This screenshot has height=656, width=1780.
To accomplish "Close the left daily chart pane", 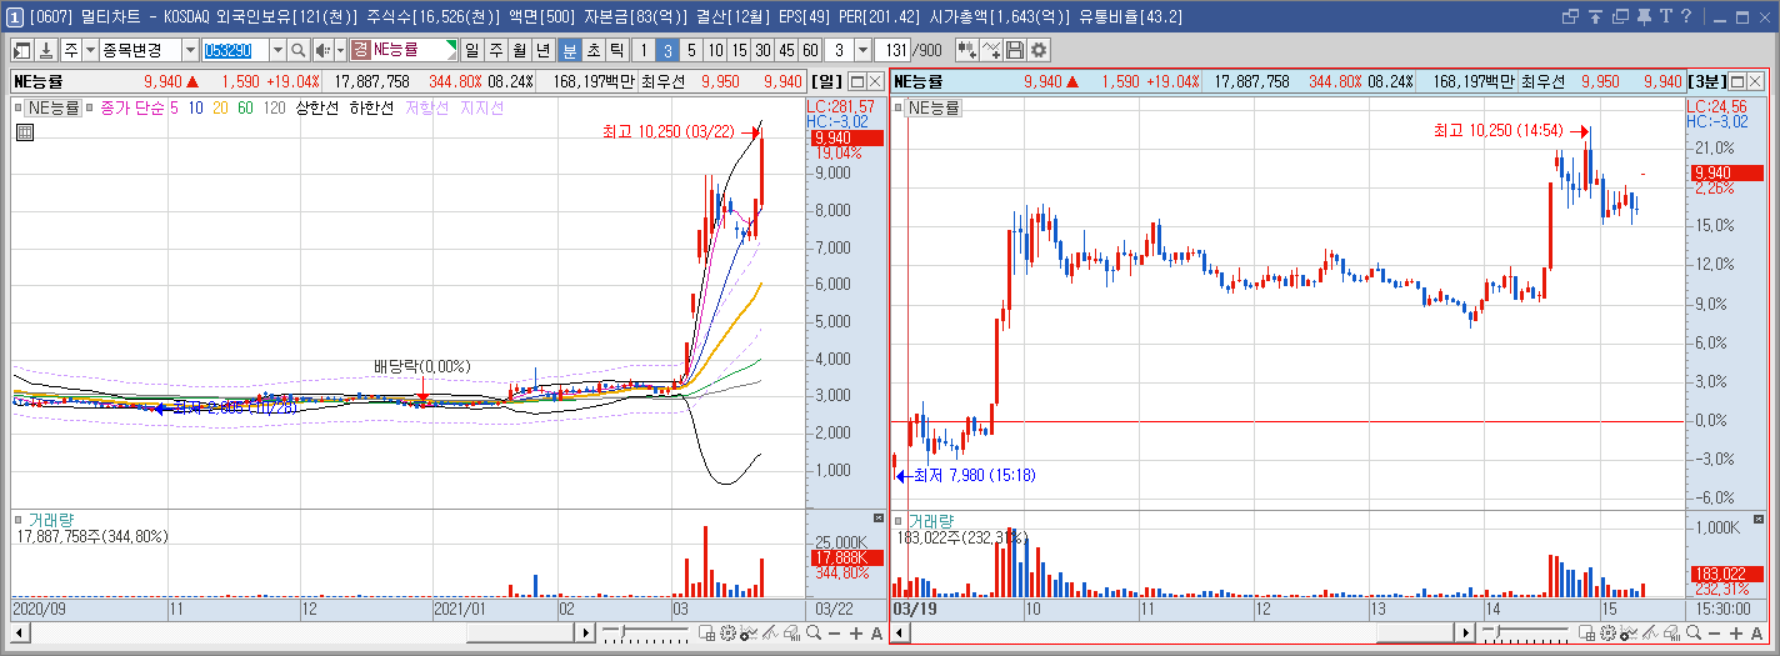I will click(x=875, y=82).
